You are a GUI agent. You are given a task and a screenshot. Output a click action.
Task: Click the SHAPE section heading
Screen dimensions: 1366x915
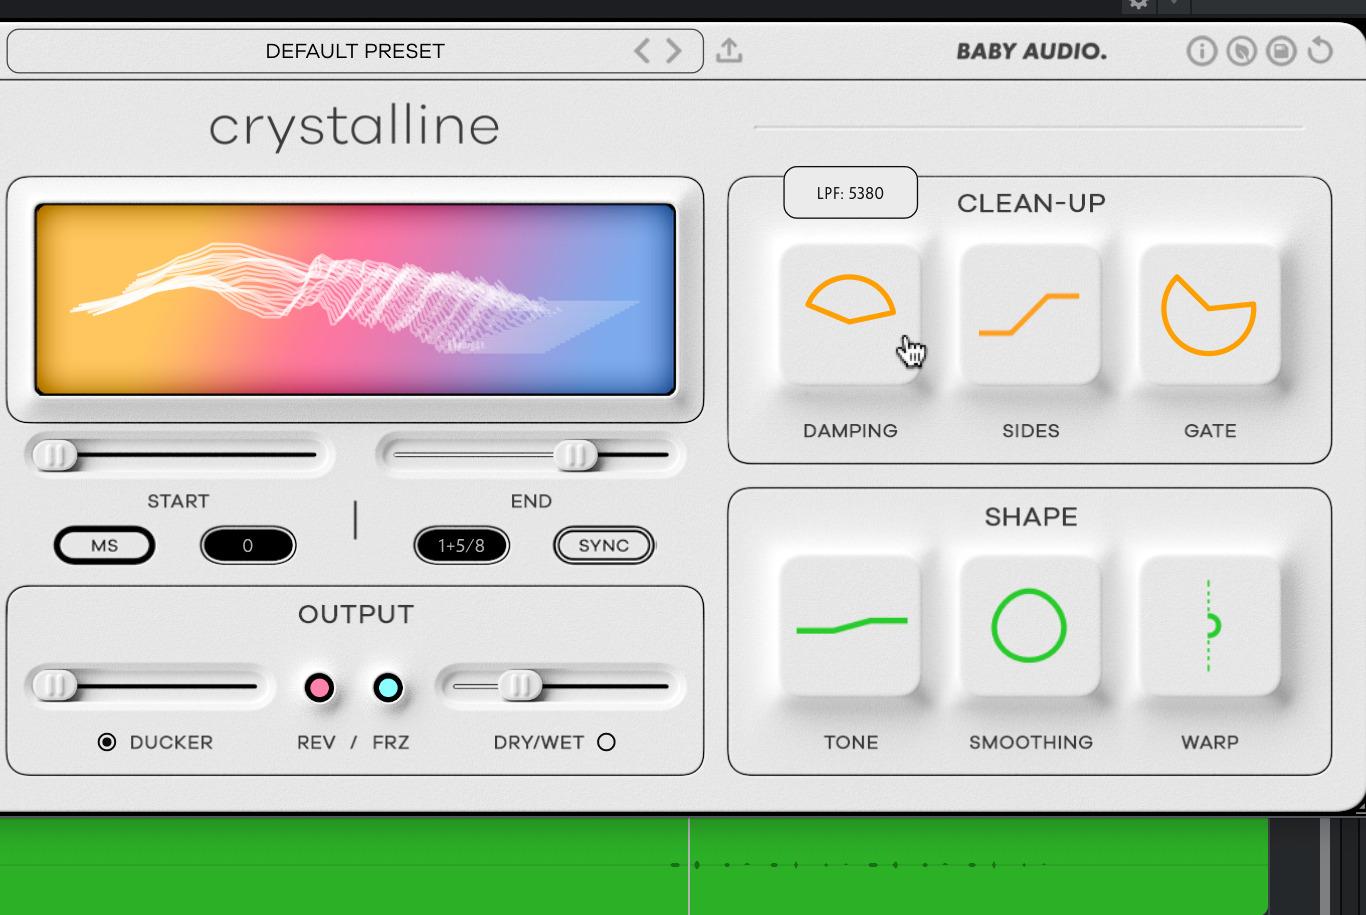[x=1031, y=517]
